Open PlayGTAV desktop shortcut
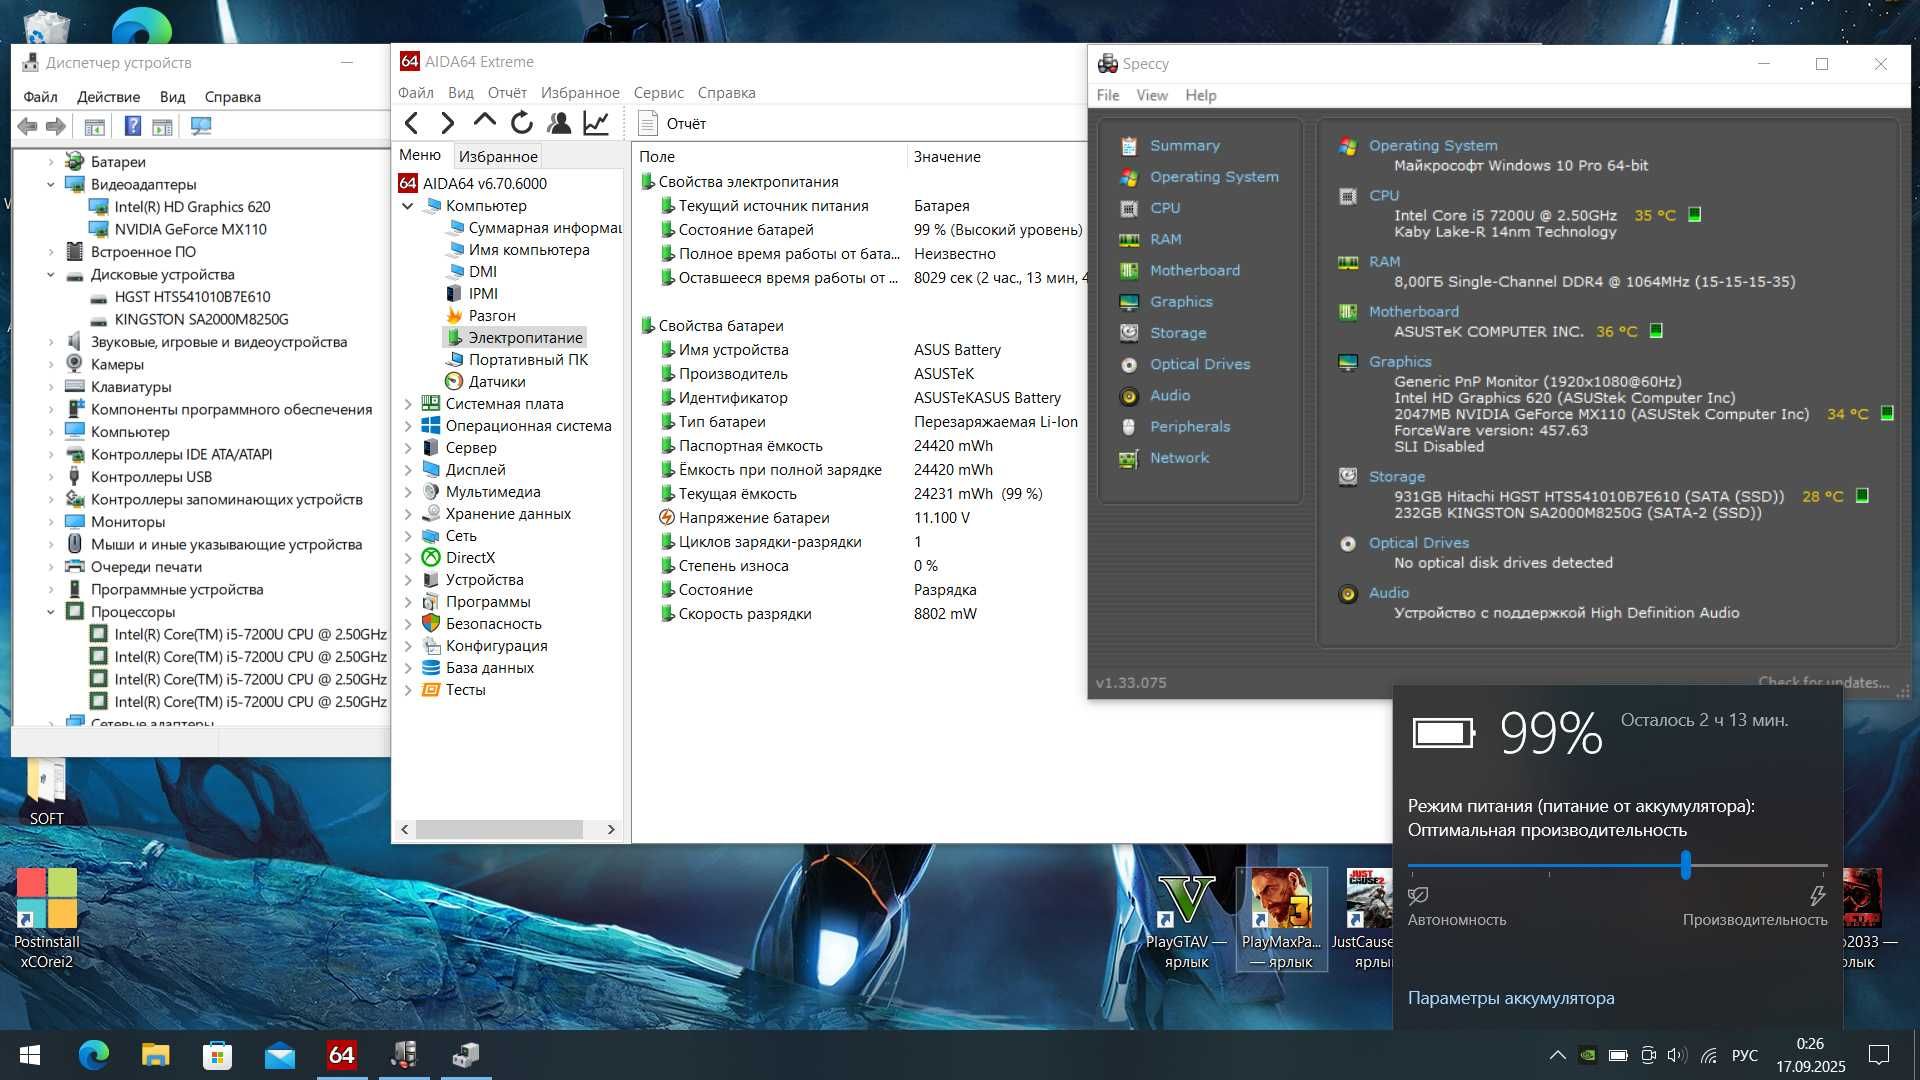The image size is (1920, 1080). click(1186, 920)
